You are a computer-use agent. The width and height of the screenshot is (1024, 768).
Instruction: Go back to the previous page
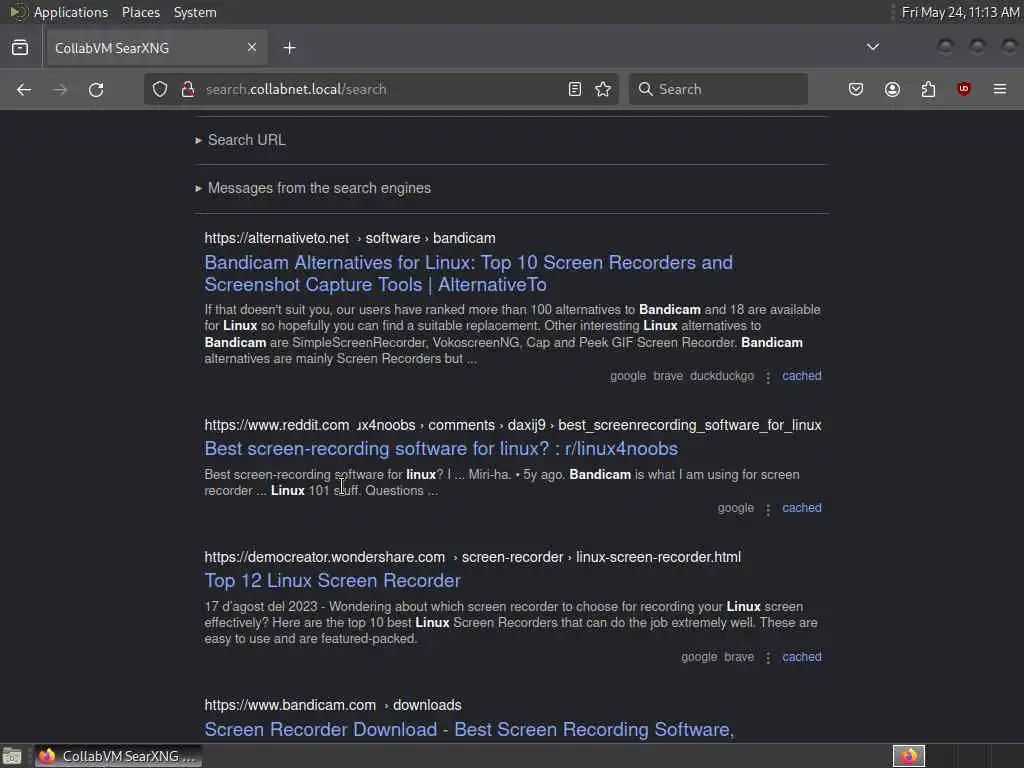pos(24,89)
